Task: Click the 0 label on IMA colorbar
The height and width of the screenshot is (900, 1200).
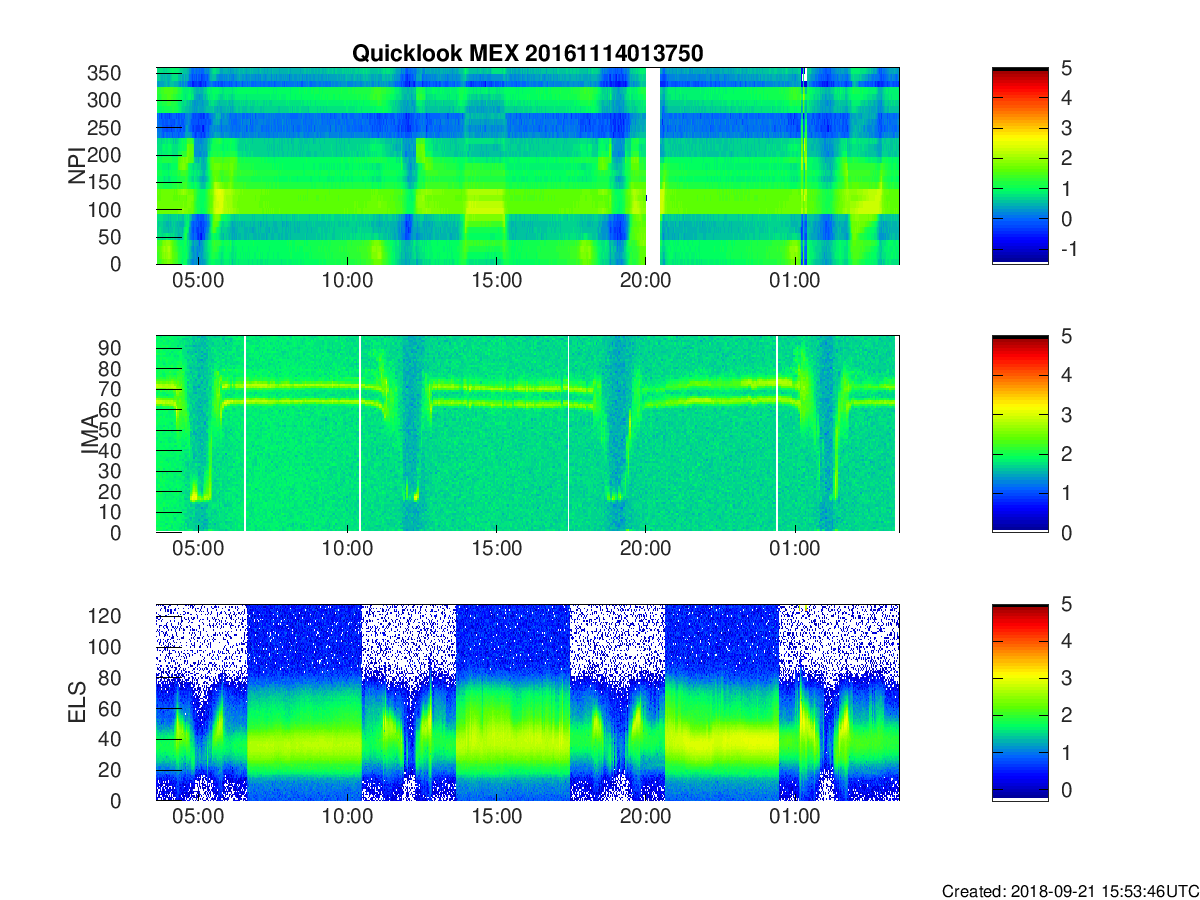Action: 1065,532
